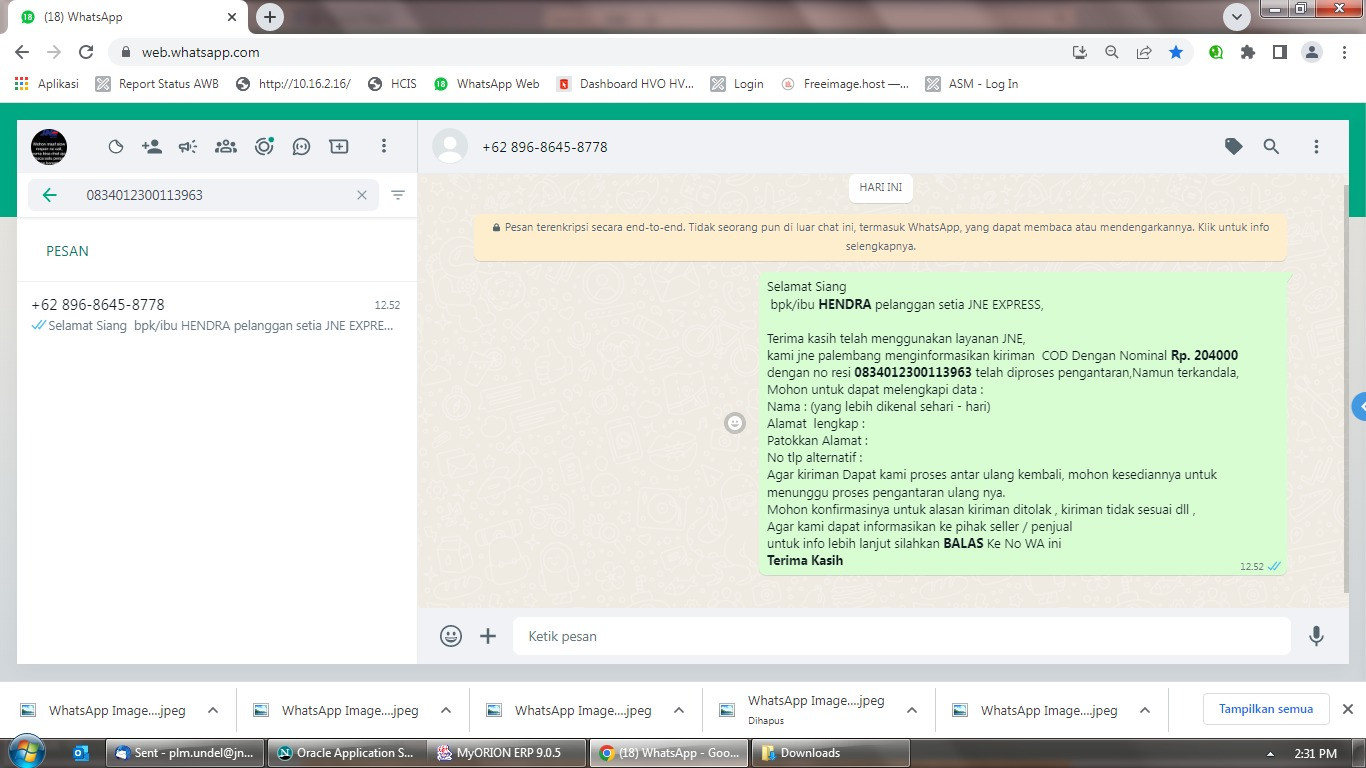Click Tampilkan semua downloads button

[x=1266, y=709]
